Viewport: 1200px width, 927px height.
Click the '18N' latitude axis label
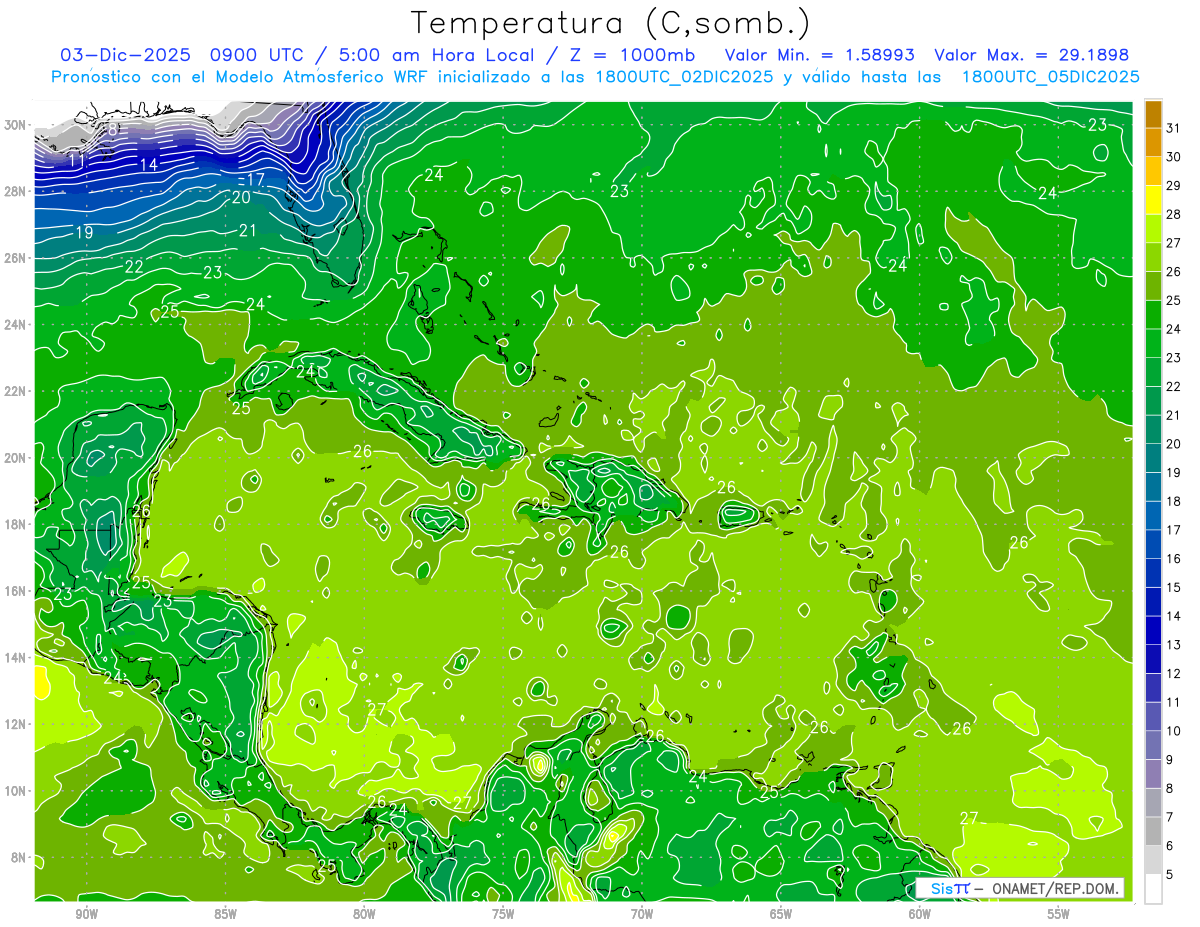15,524
